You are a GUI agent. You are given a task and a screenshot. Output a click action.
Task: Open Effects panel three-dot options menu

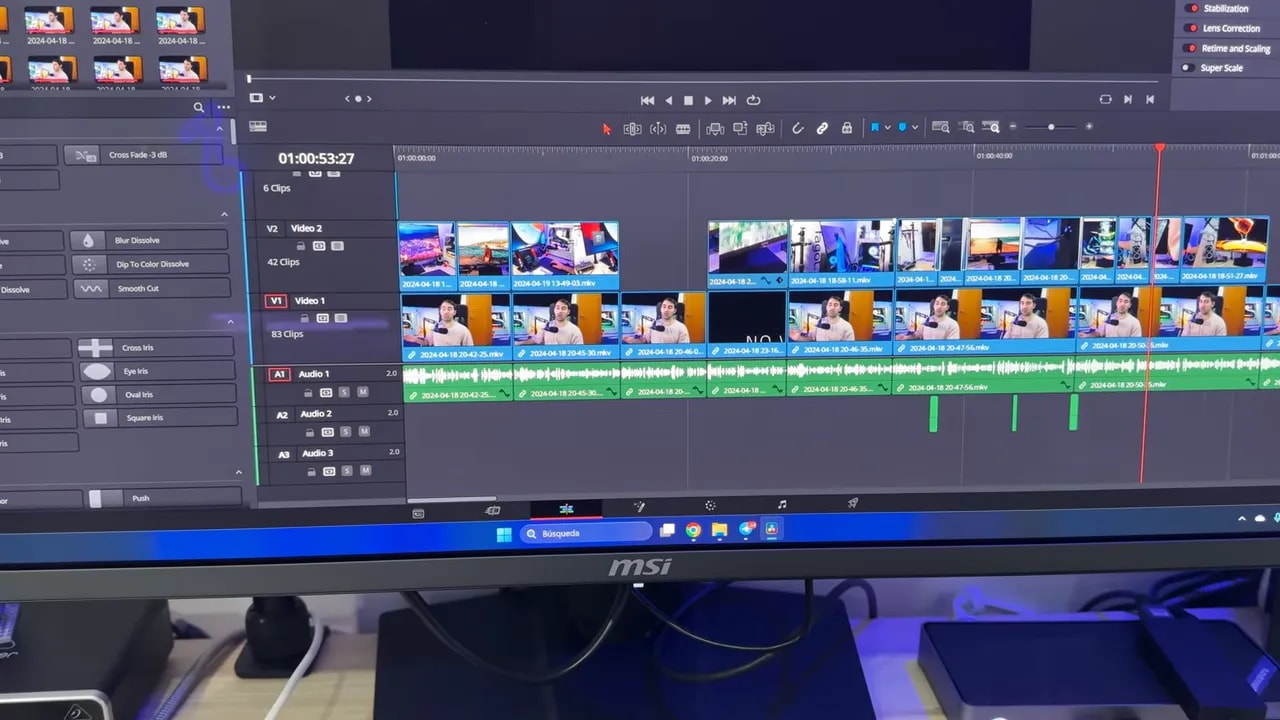point(223,107)
